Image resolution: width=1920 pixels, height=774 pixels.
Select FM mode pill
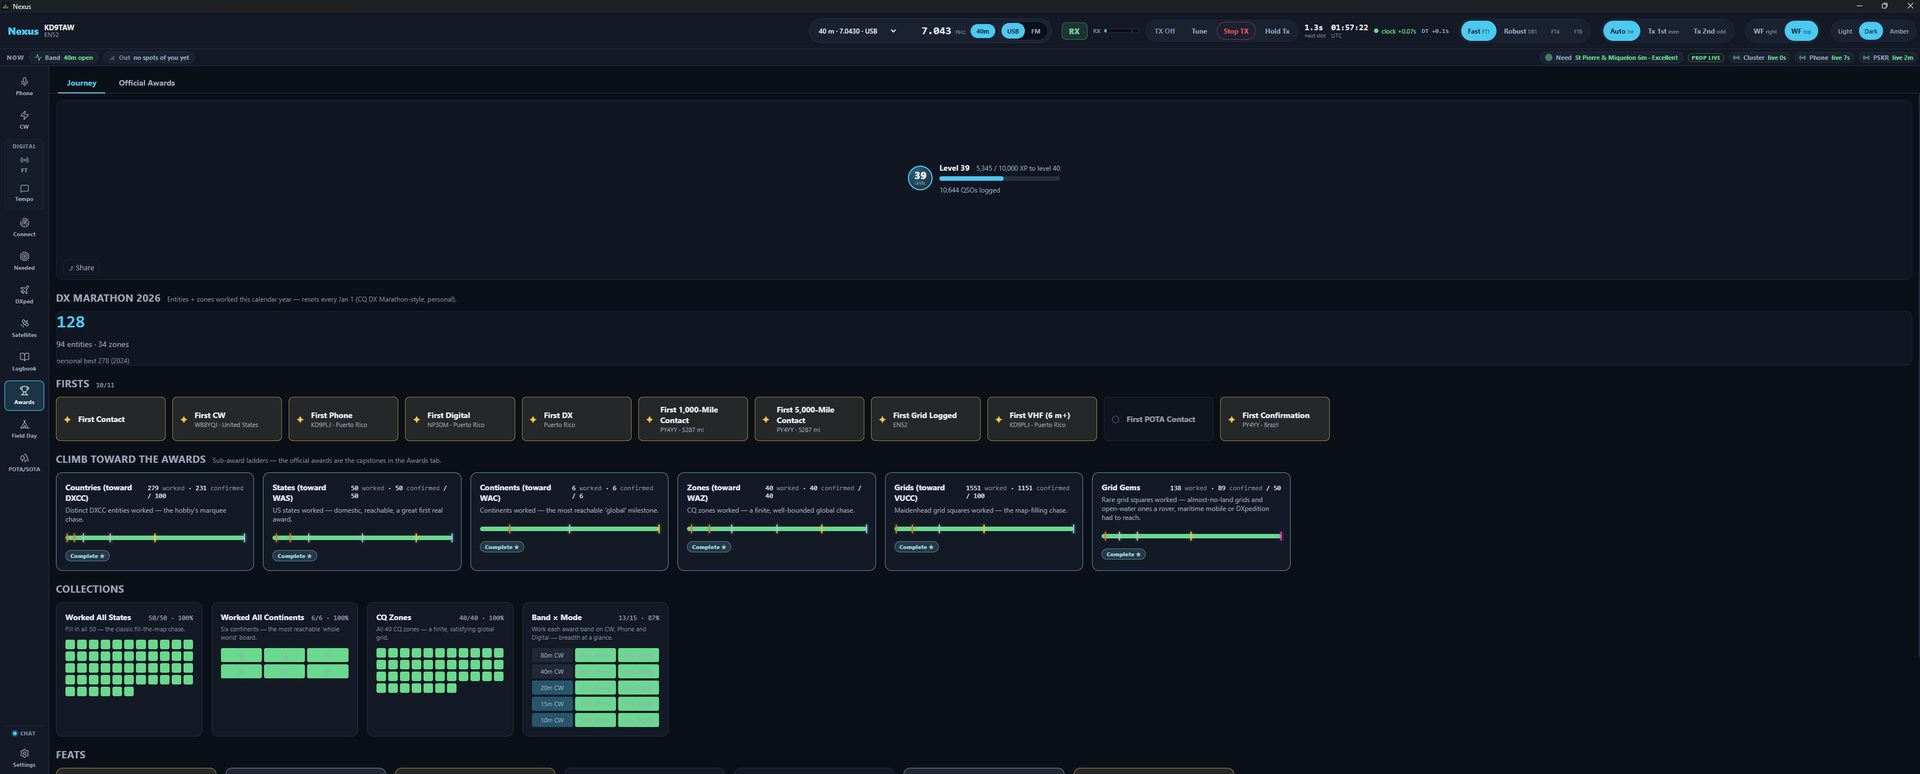point(1036,31)
